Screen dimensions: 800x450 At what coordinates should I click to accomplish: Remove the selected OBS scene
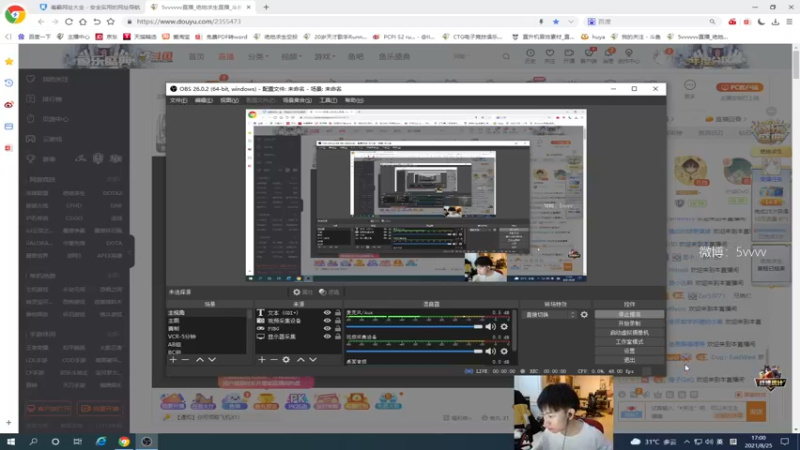(x=185, y=360)
